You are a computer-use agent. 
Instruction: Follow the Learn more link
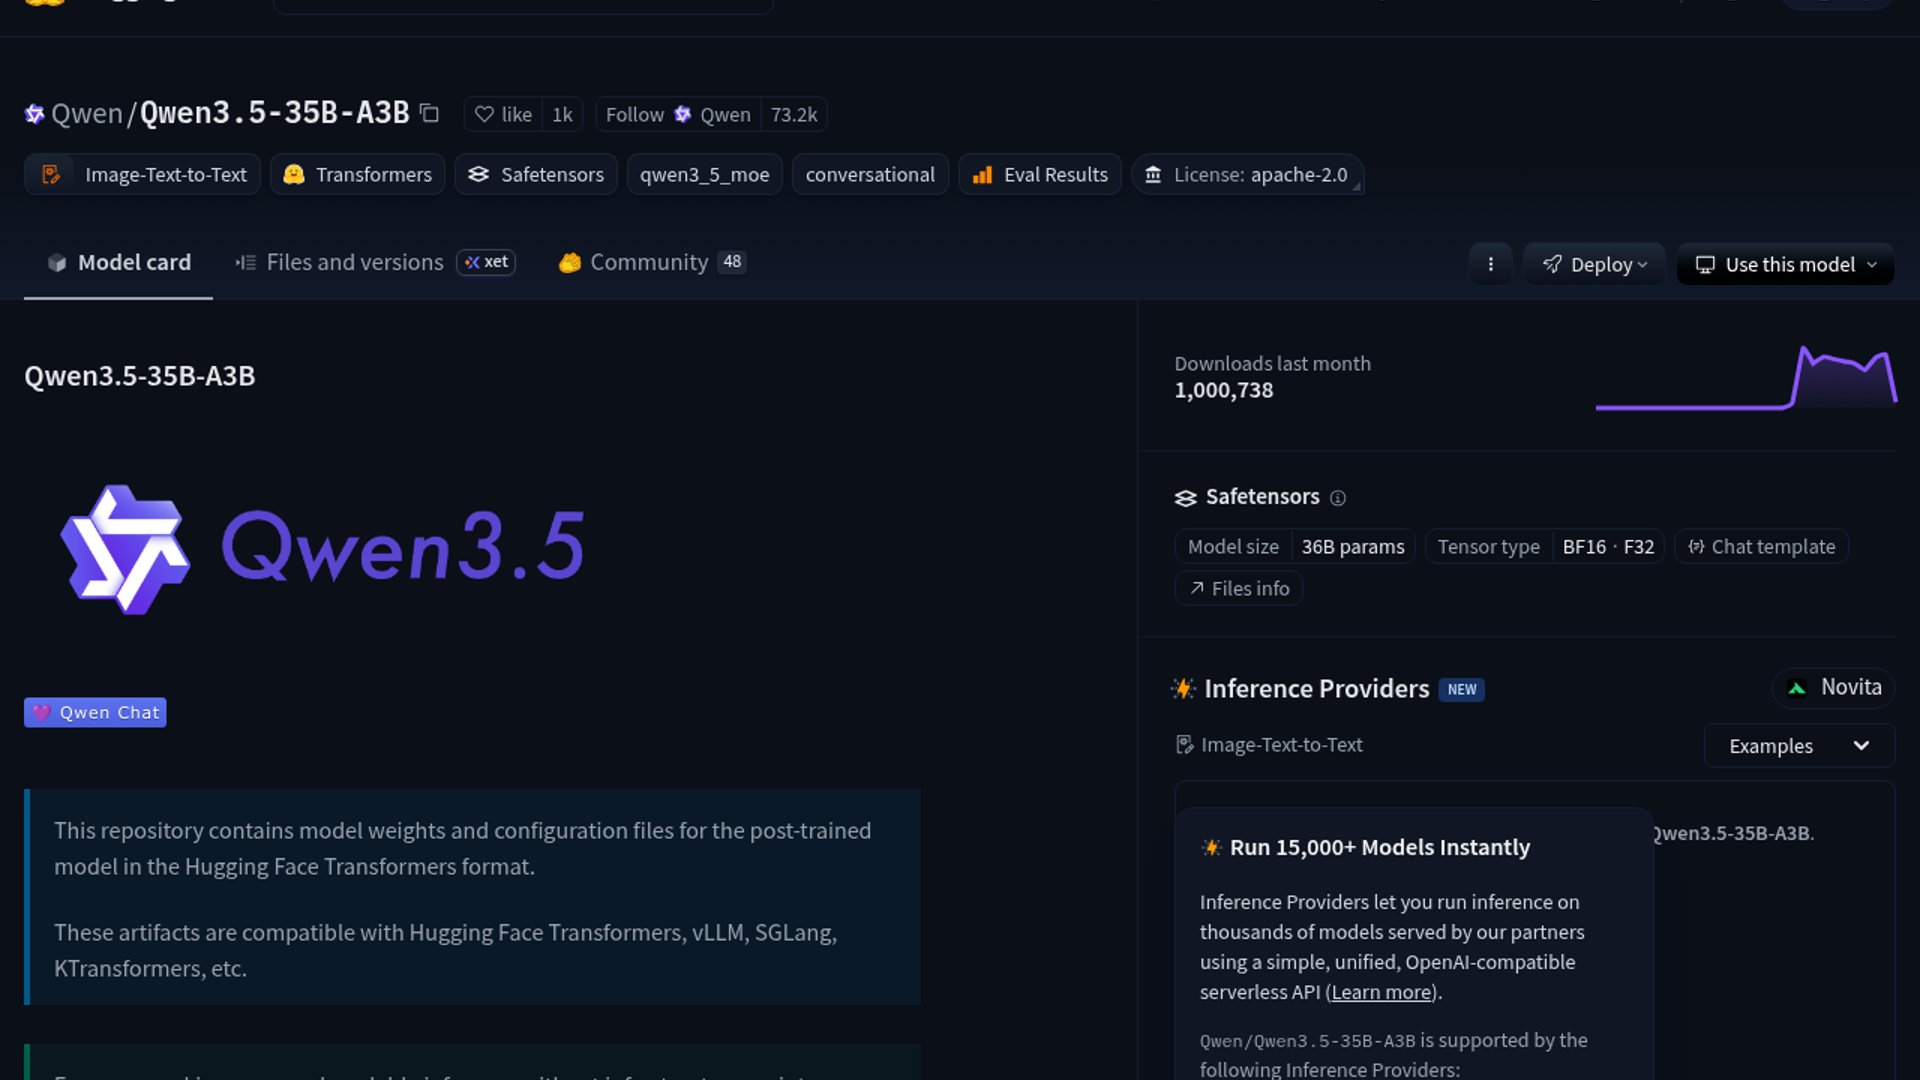point(1381,992)
